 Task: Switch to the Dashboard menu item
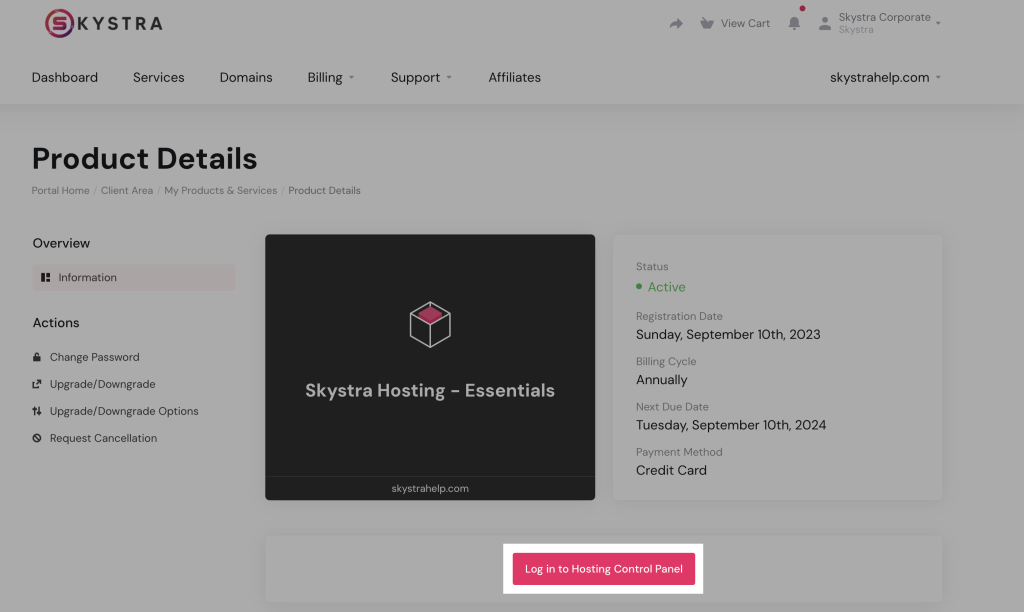[x=64, y=77]
